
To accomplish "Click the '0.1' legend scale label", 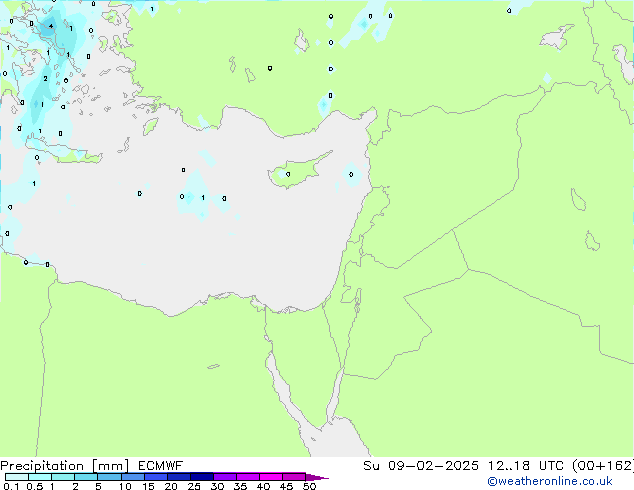I will coord(11,486).
